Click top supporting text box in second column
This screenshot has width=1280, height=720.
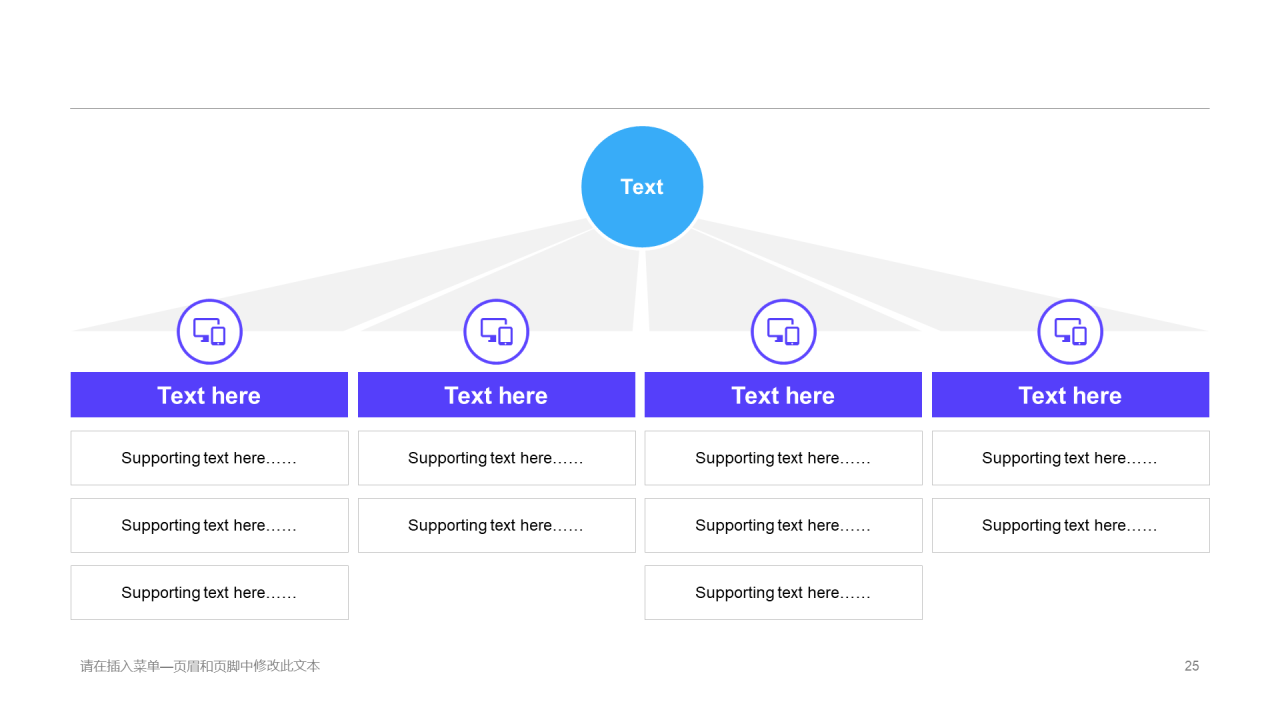click(496, 458)
